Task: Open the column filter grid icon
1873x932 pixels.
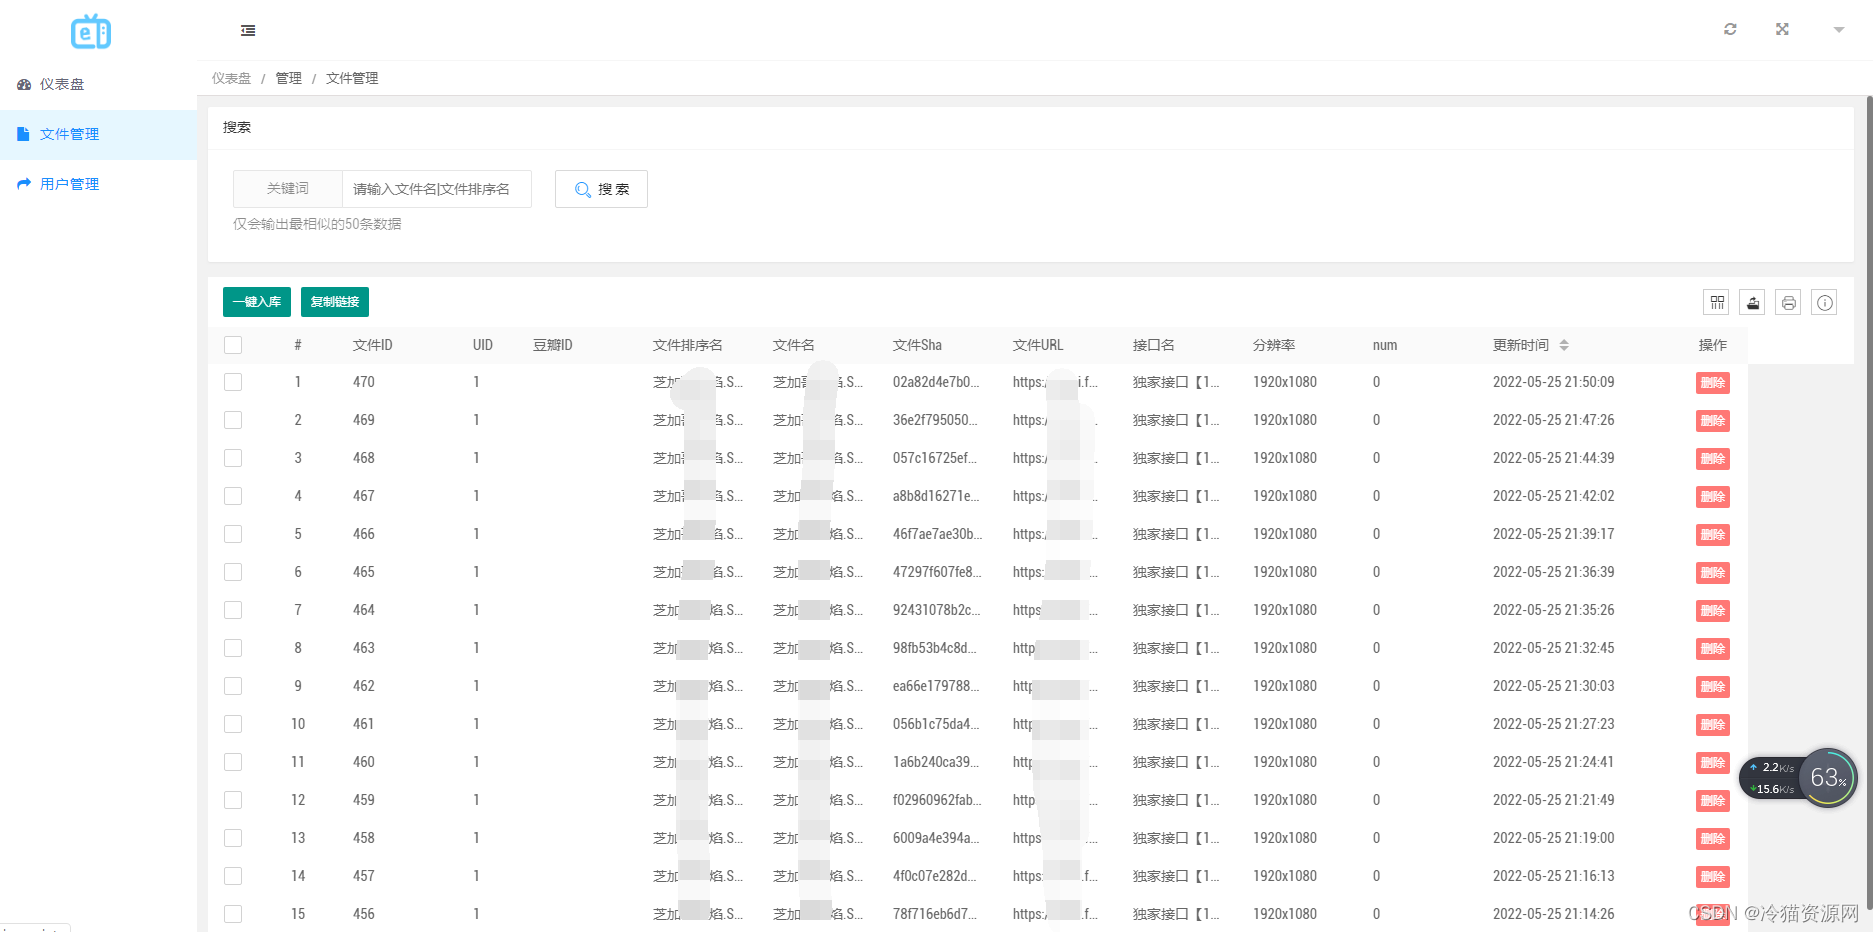Action: point(1717,302)
